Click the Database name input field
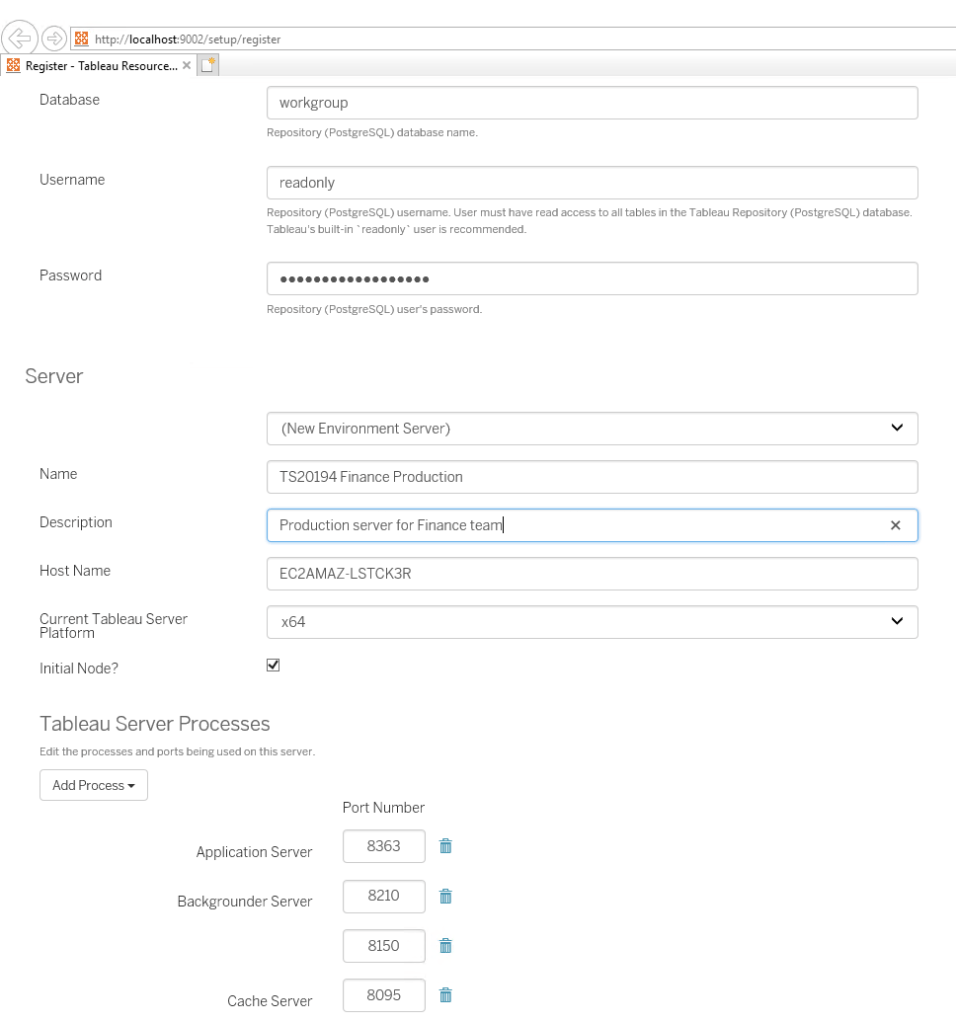 point(592,103)
